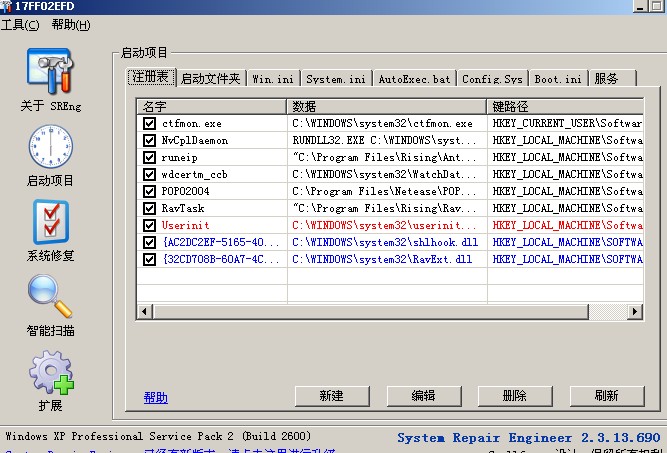Toggle the runeip entry checkbox

pos(149,157)
